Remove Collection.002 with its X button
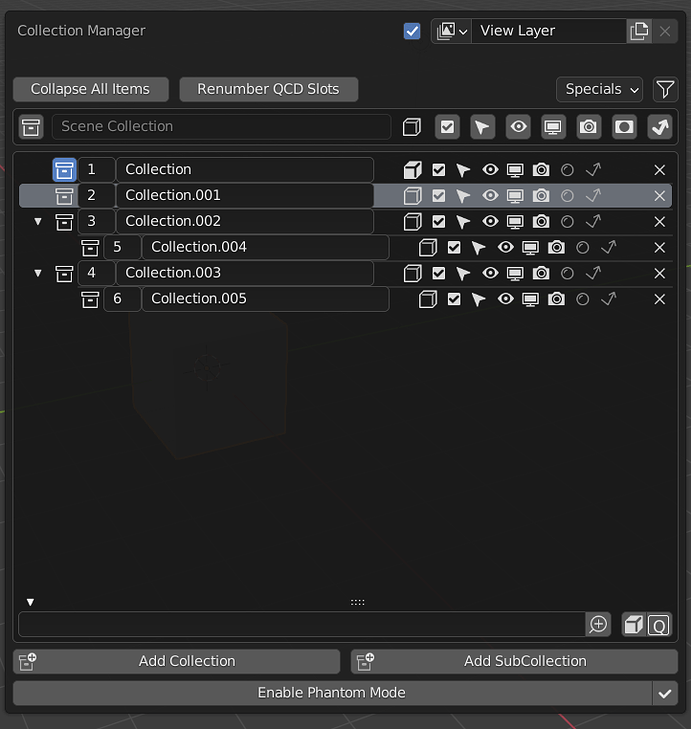The width and height of the screenshot is (691, 729). click(x=660, y=222)
